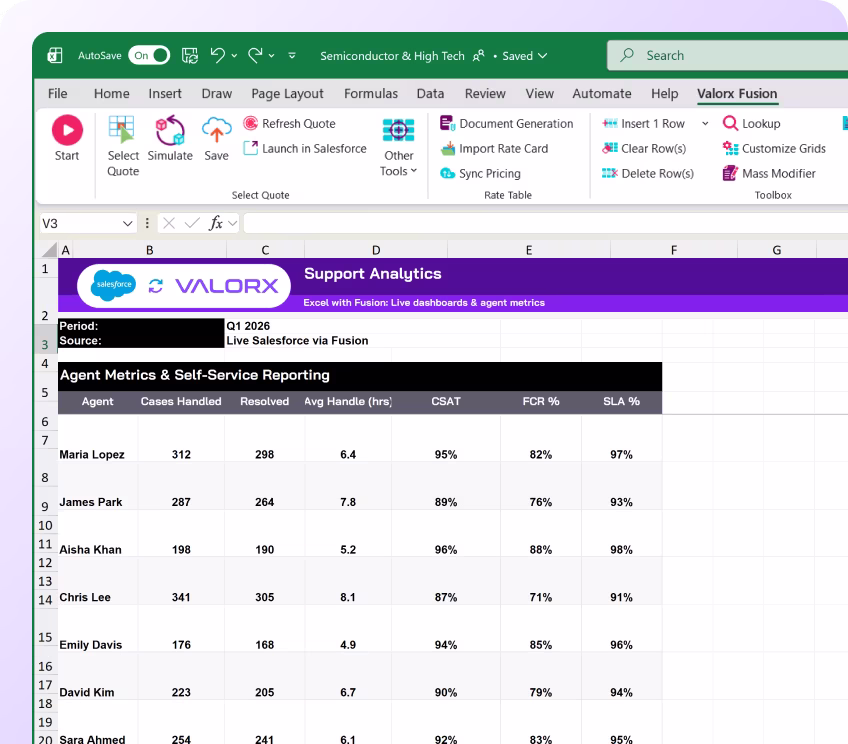The image size is (848, 744).
Task: Click the Mass Modifier icon
Action: 730,173
